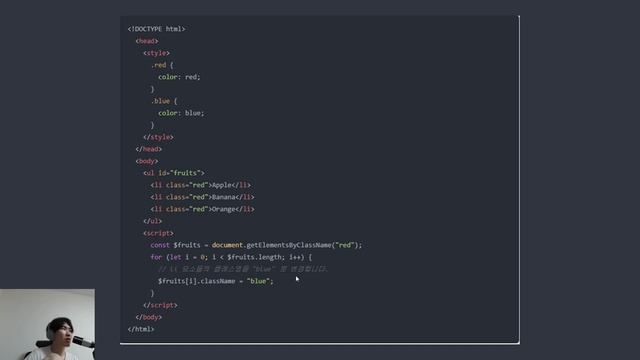This screenshot has height=360, width=640.
Task: Click the opening <body> tag
Action: [x=147, y=161]
